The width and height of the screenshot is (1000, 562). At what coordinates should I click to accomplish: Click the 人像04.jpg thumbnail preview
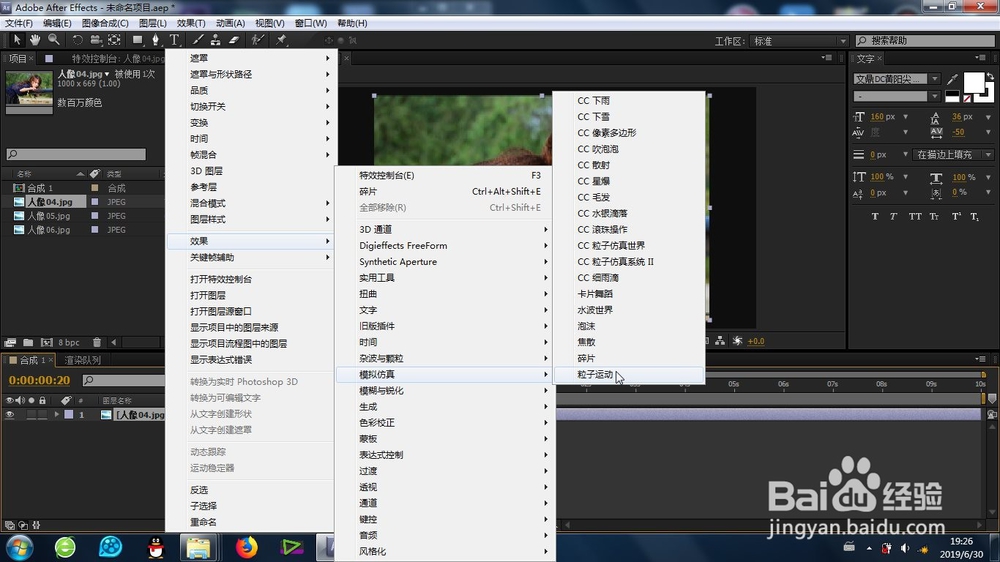[x=29, y=87]
